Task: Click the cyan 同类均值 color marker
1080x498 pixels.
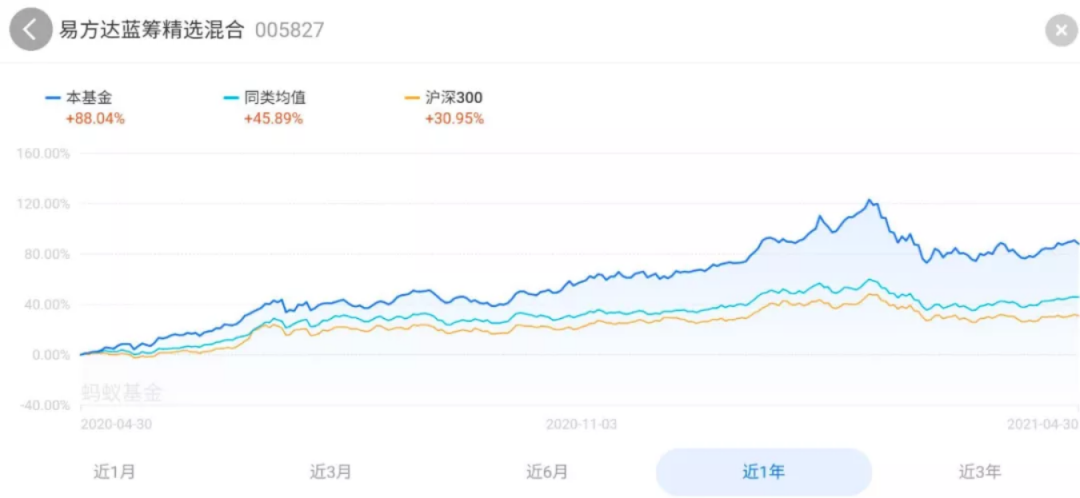Action: 232,98
